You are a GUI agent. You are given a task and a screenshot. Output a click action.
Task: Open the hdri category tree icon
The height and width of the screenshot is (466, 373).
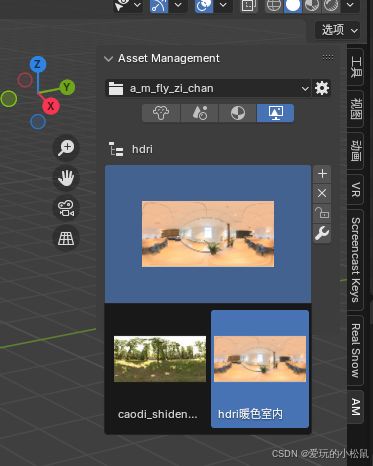[116, 149]
